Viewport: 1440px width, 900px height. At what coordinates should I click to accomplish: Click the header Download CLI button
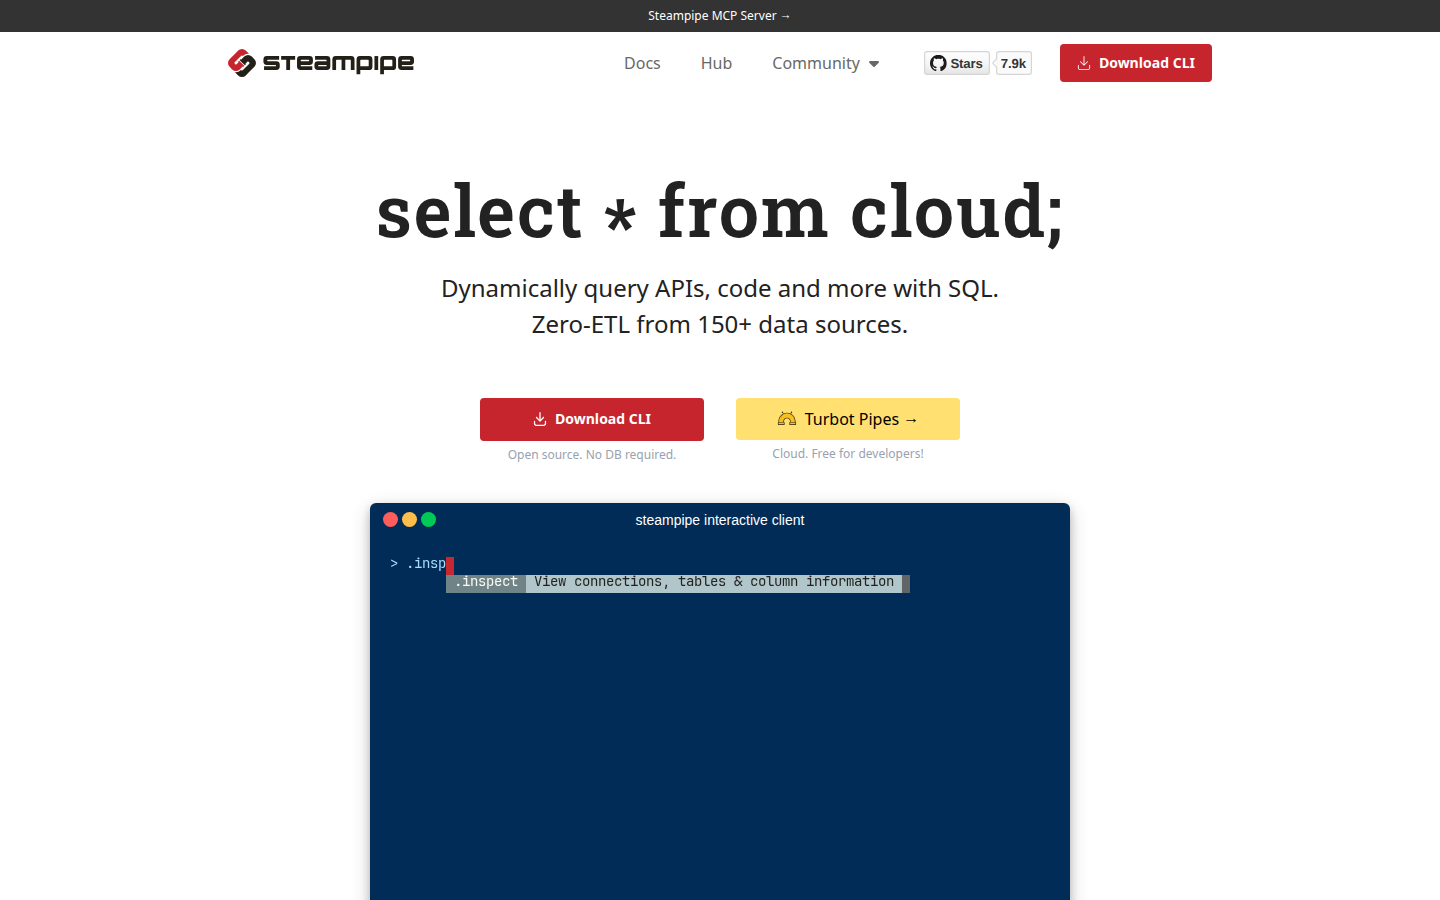(x=1136, y=63)
